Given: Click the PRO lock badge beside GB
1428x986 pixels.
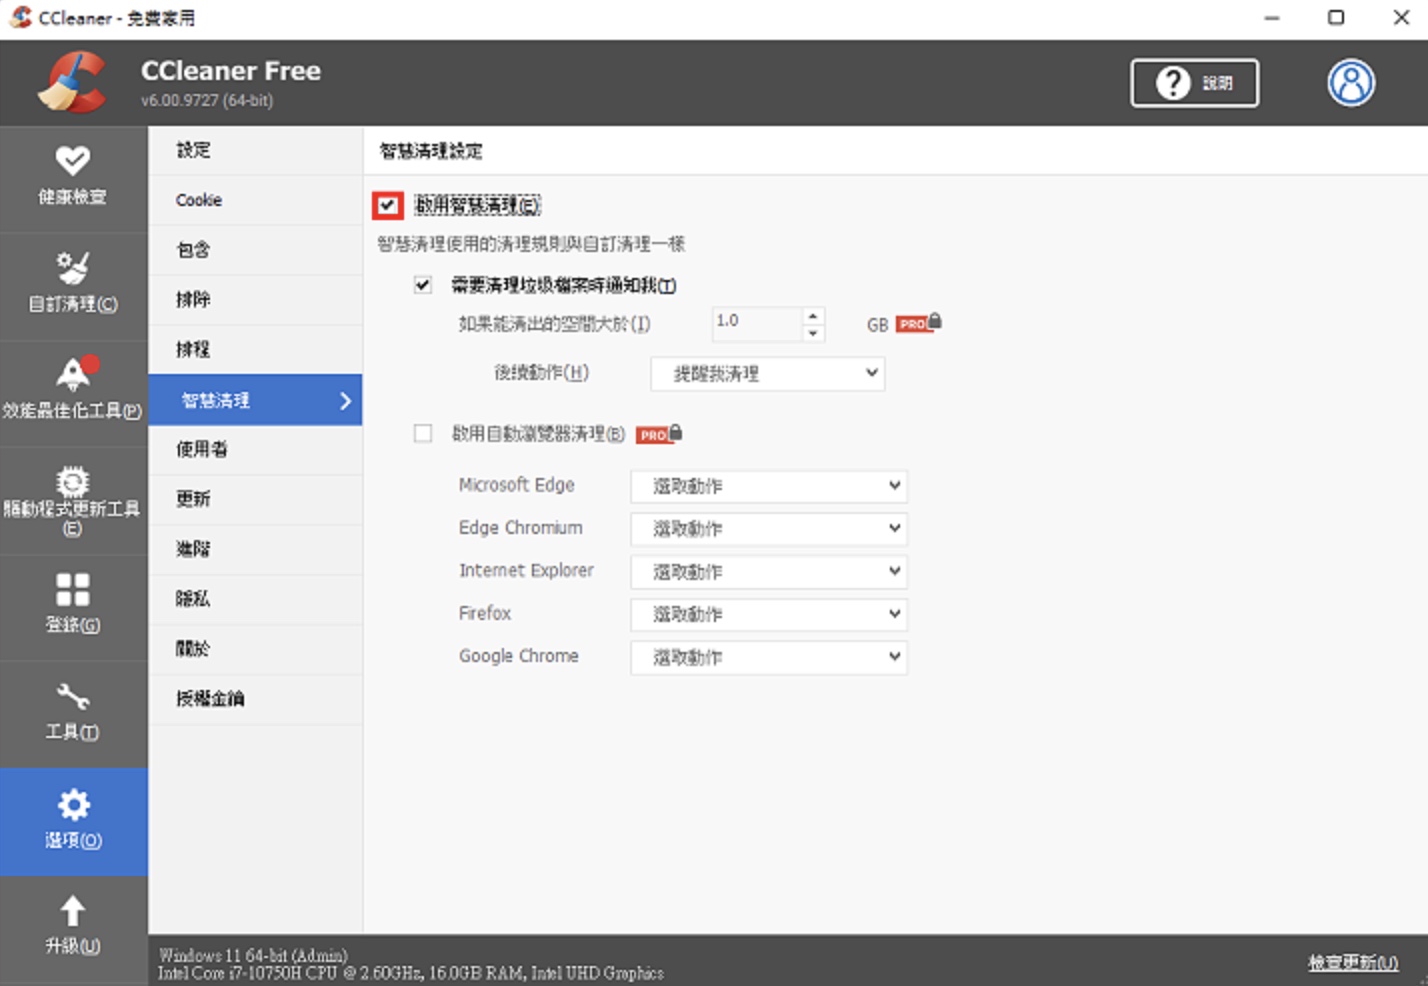Looking at the screenshot, I should click(918, 323).
